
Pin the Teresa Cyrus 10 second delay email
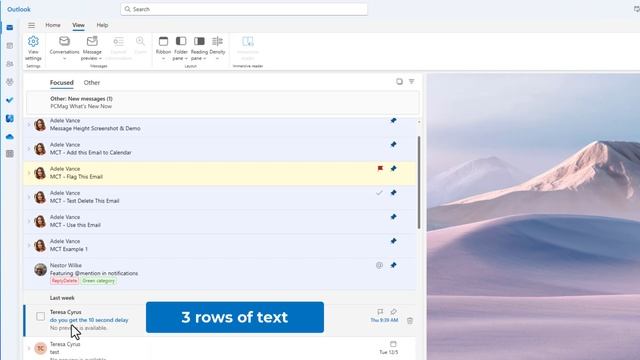pyautogui.click(x=393, y=312)
